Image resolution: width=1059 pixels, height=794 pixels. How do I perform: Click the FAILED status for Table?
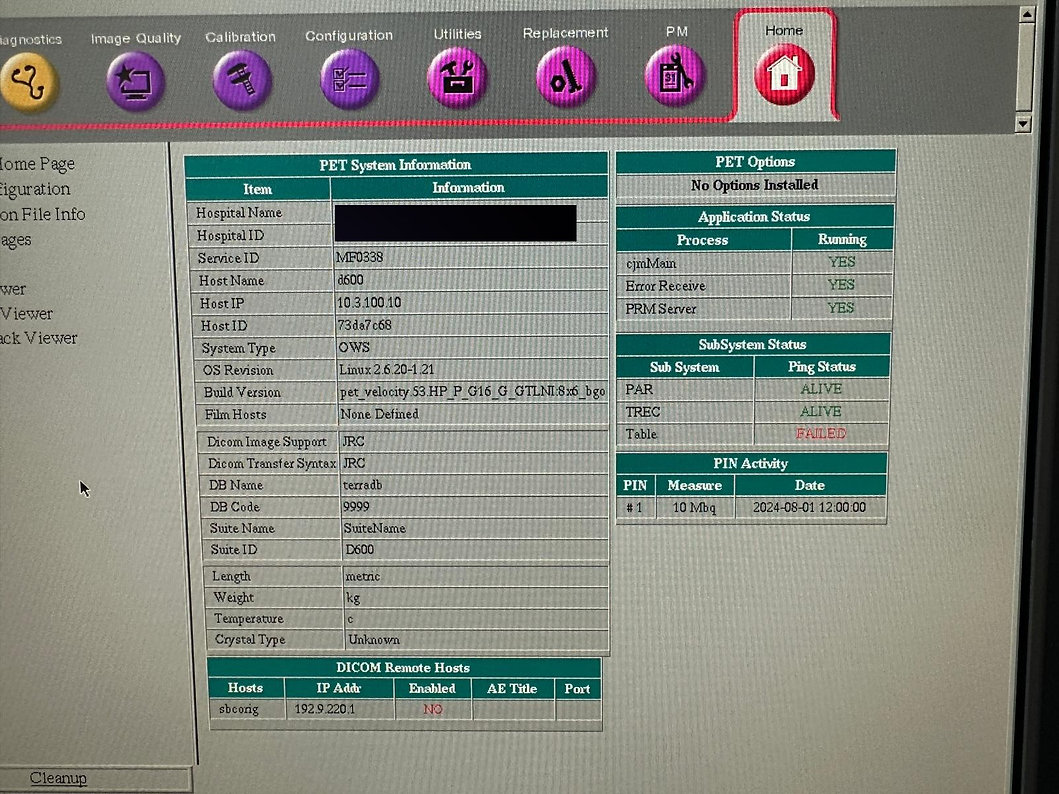820,434
